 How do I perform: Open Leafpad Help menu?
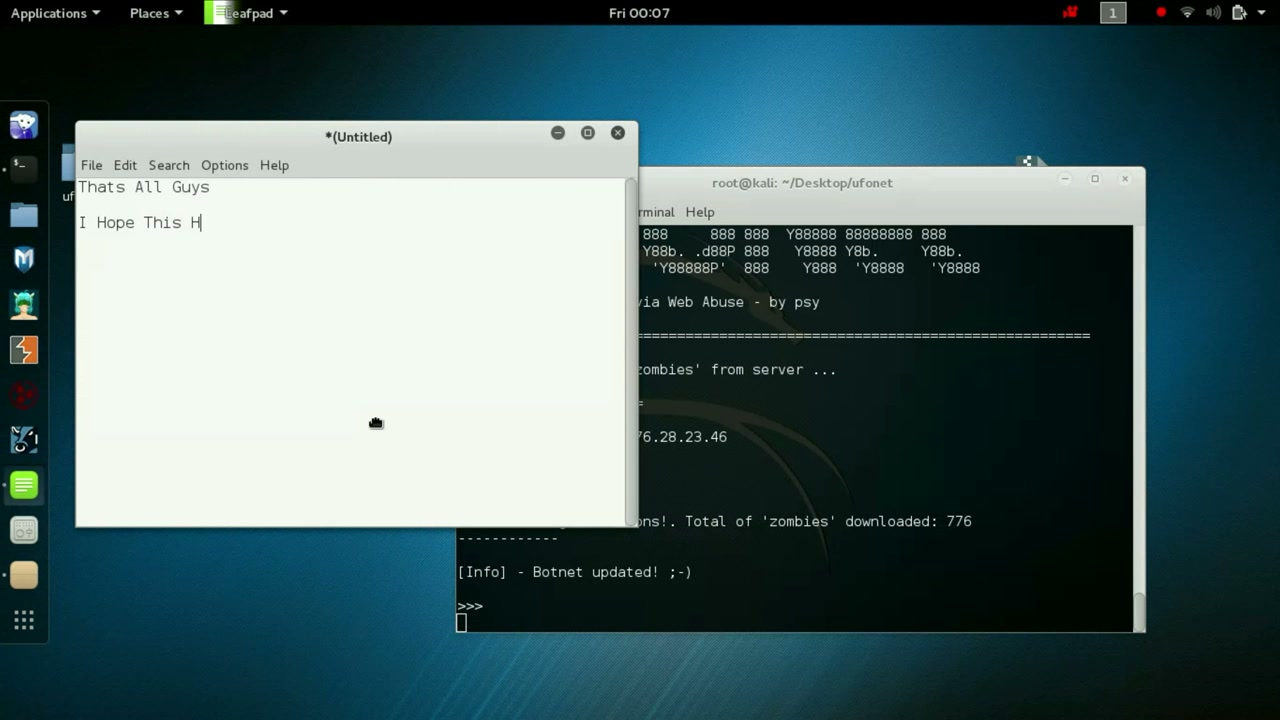(x=274, y=165)
